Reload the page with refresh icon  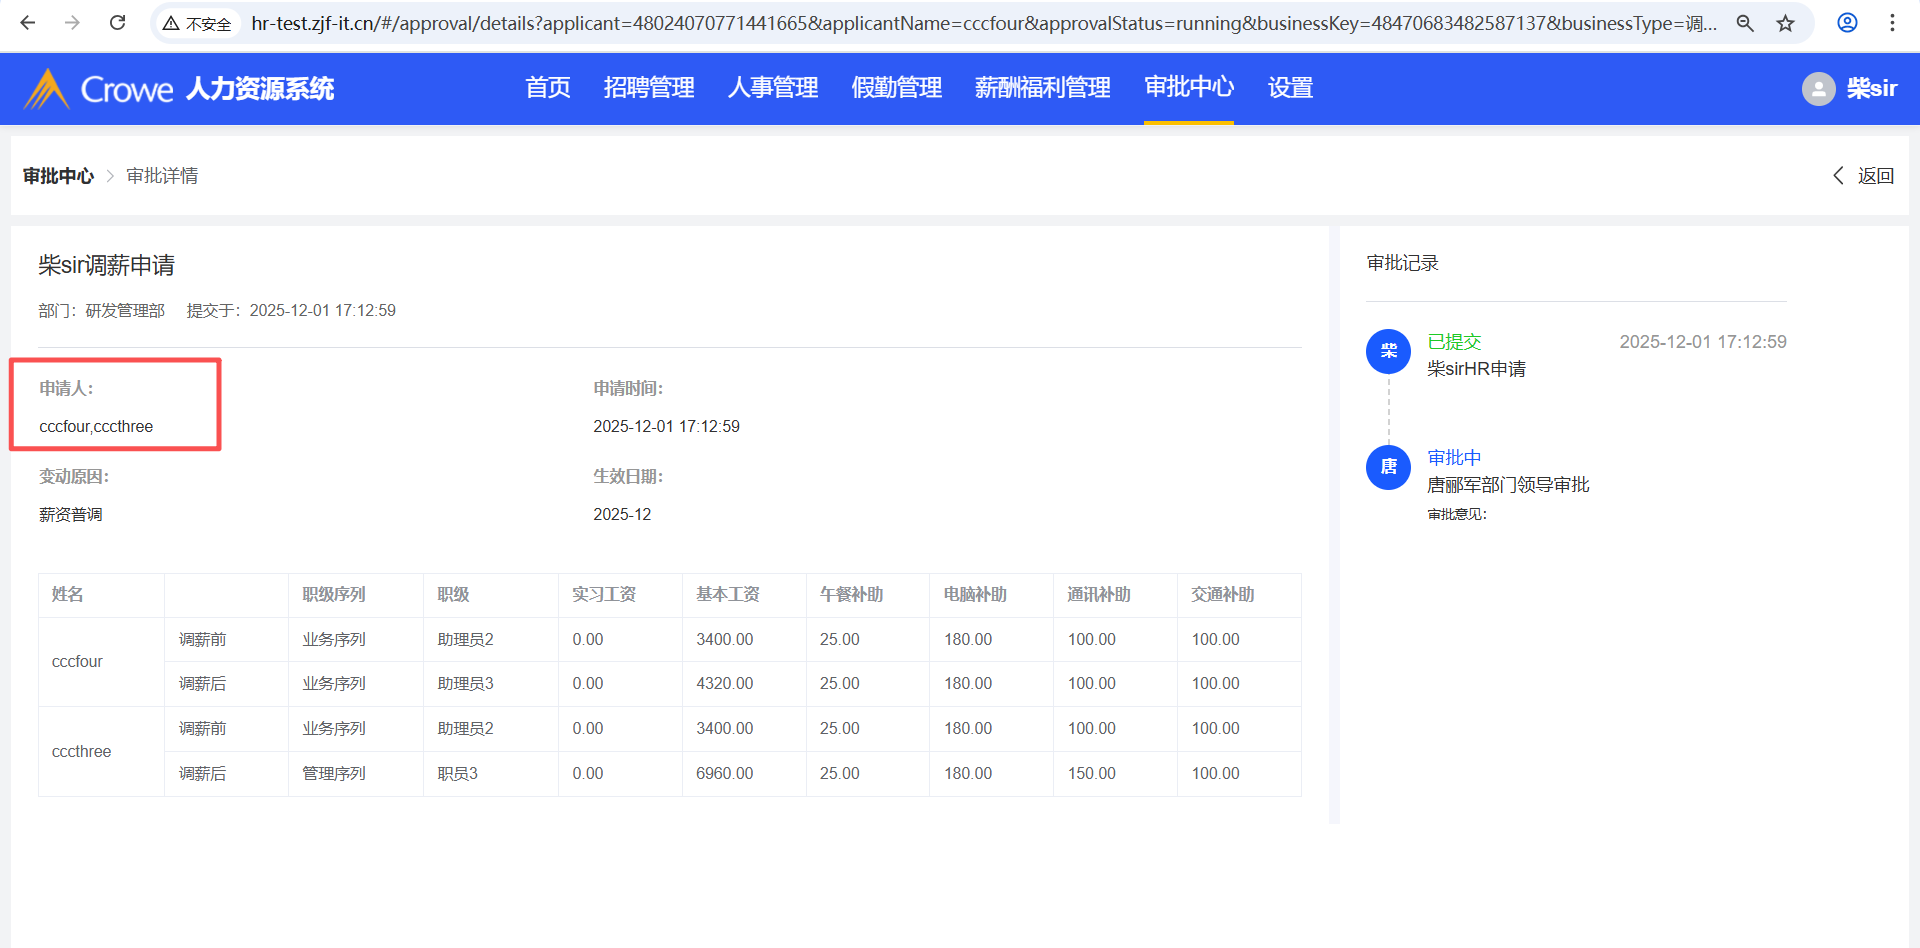[117, 23]
